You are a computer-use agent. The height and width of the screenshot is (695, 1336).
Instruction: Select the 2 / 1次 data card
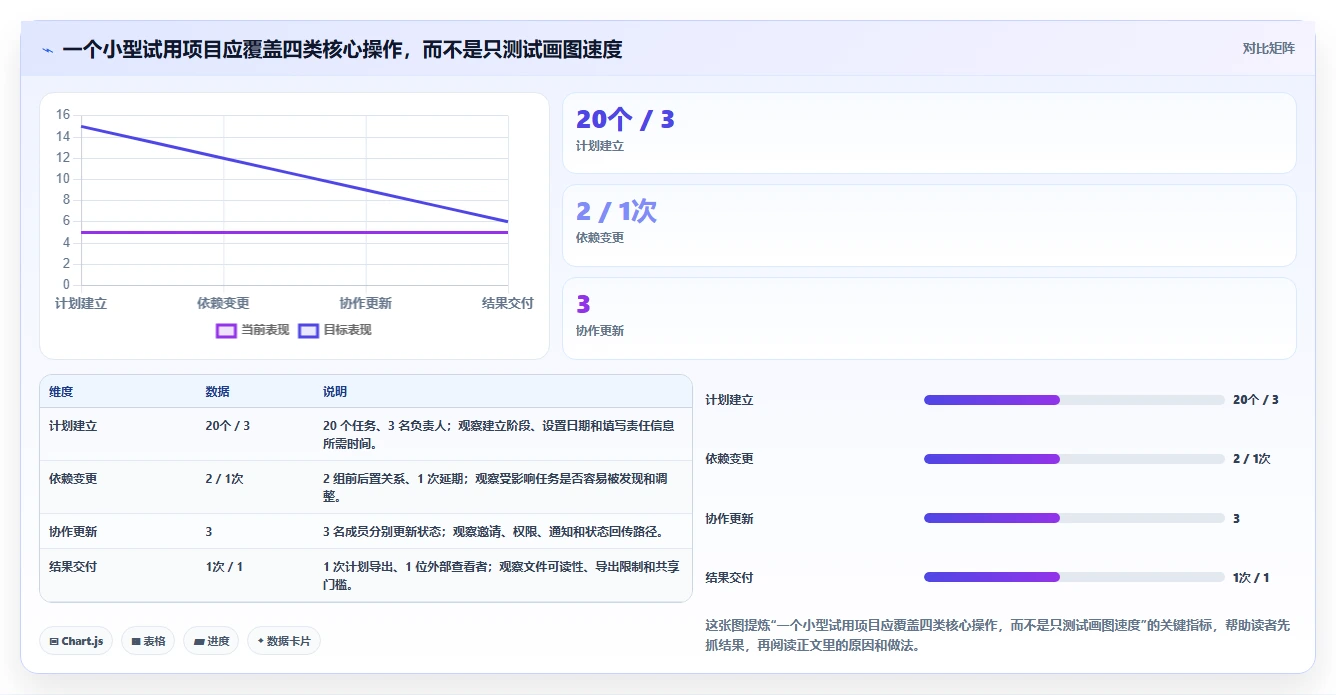pyautogui.click(x=929, y=225)
